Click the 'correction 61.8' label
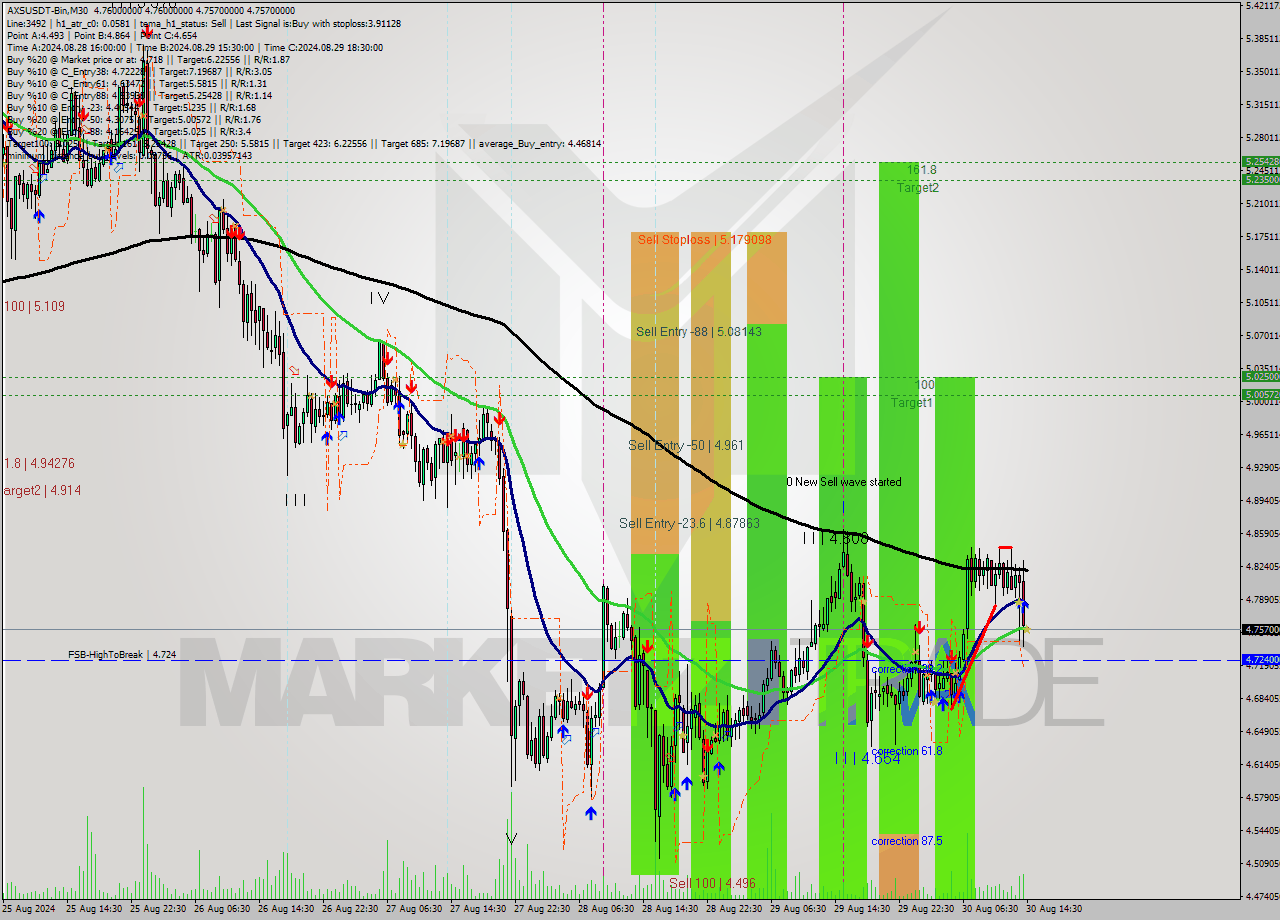Image resolution: width=1280 pixels, height=920 pixels. point(906,751)
